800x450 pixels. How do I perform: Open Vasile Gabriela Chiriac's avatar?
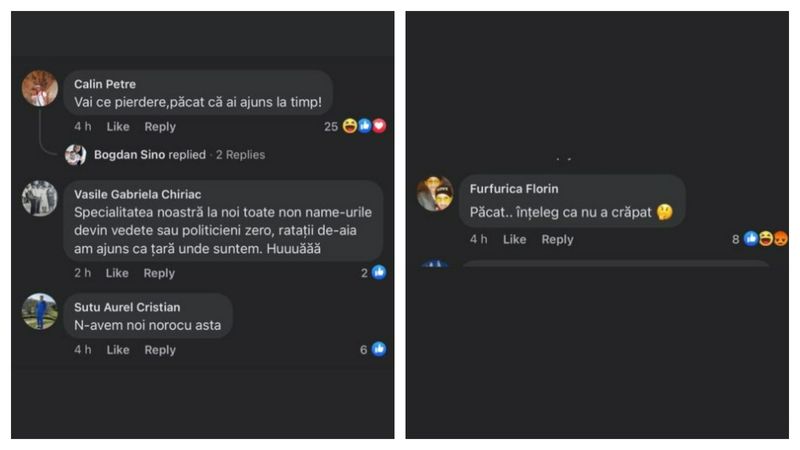click(40, 198)
